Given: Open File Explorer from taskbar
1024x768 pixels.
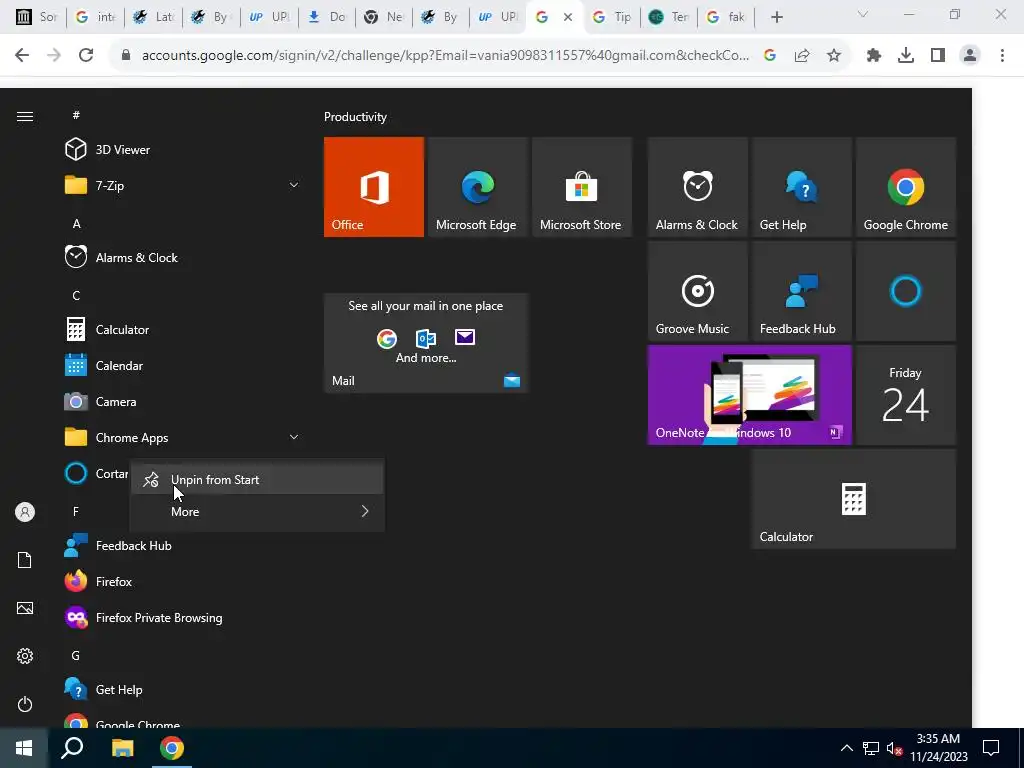Looking at the screenshot, I should (122, 748).
